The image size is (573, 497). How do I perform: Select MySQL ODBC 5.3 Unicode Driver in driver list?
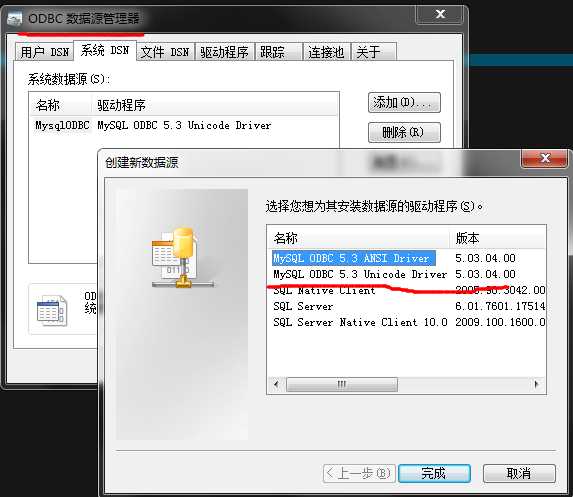click(360, 274)
